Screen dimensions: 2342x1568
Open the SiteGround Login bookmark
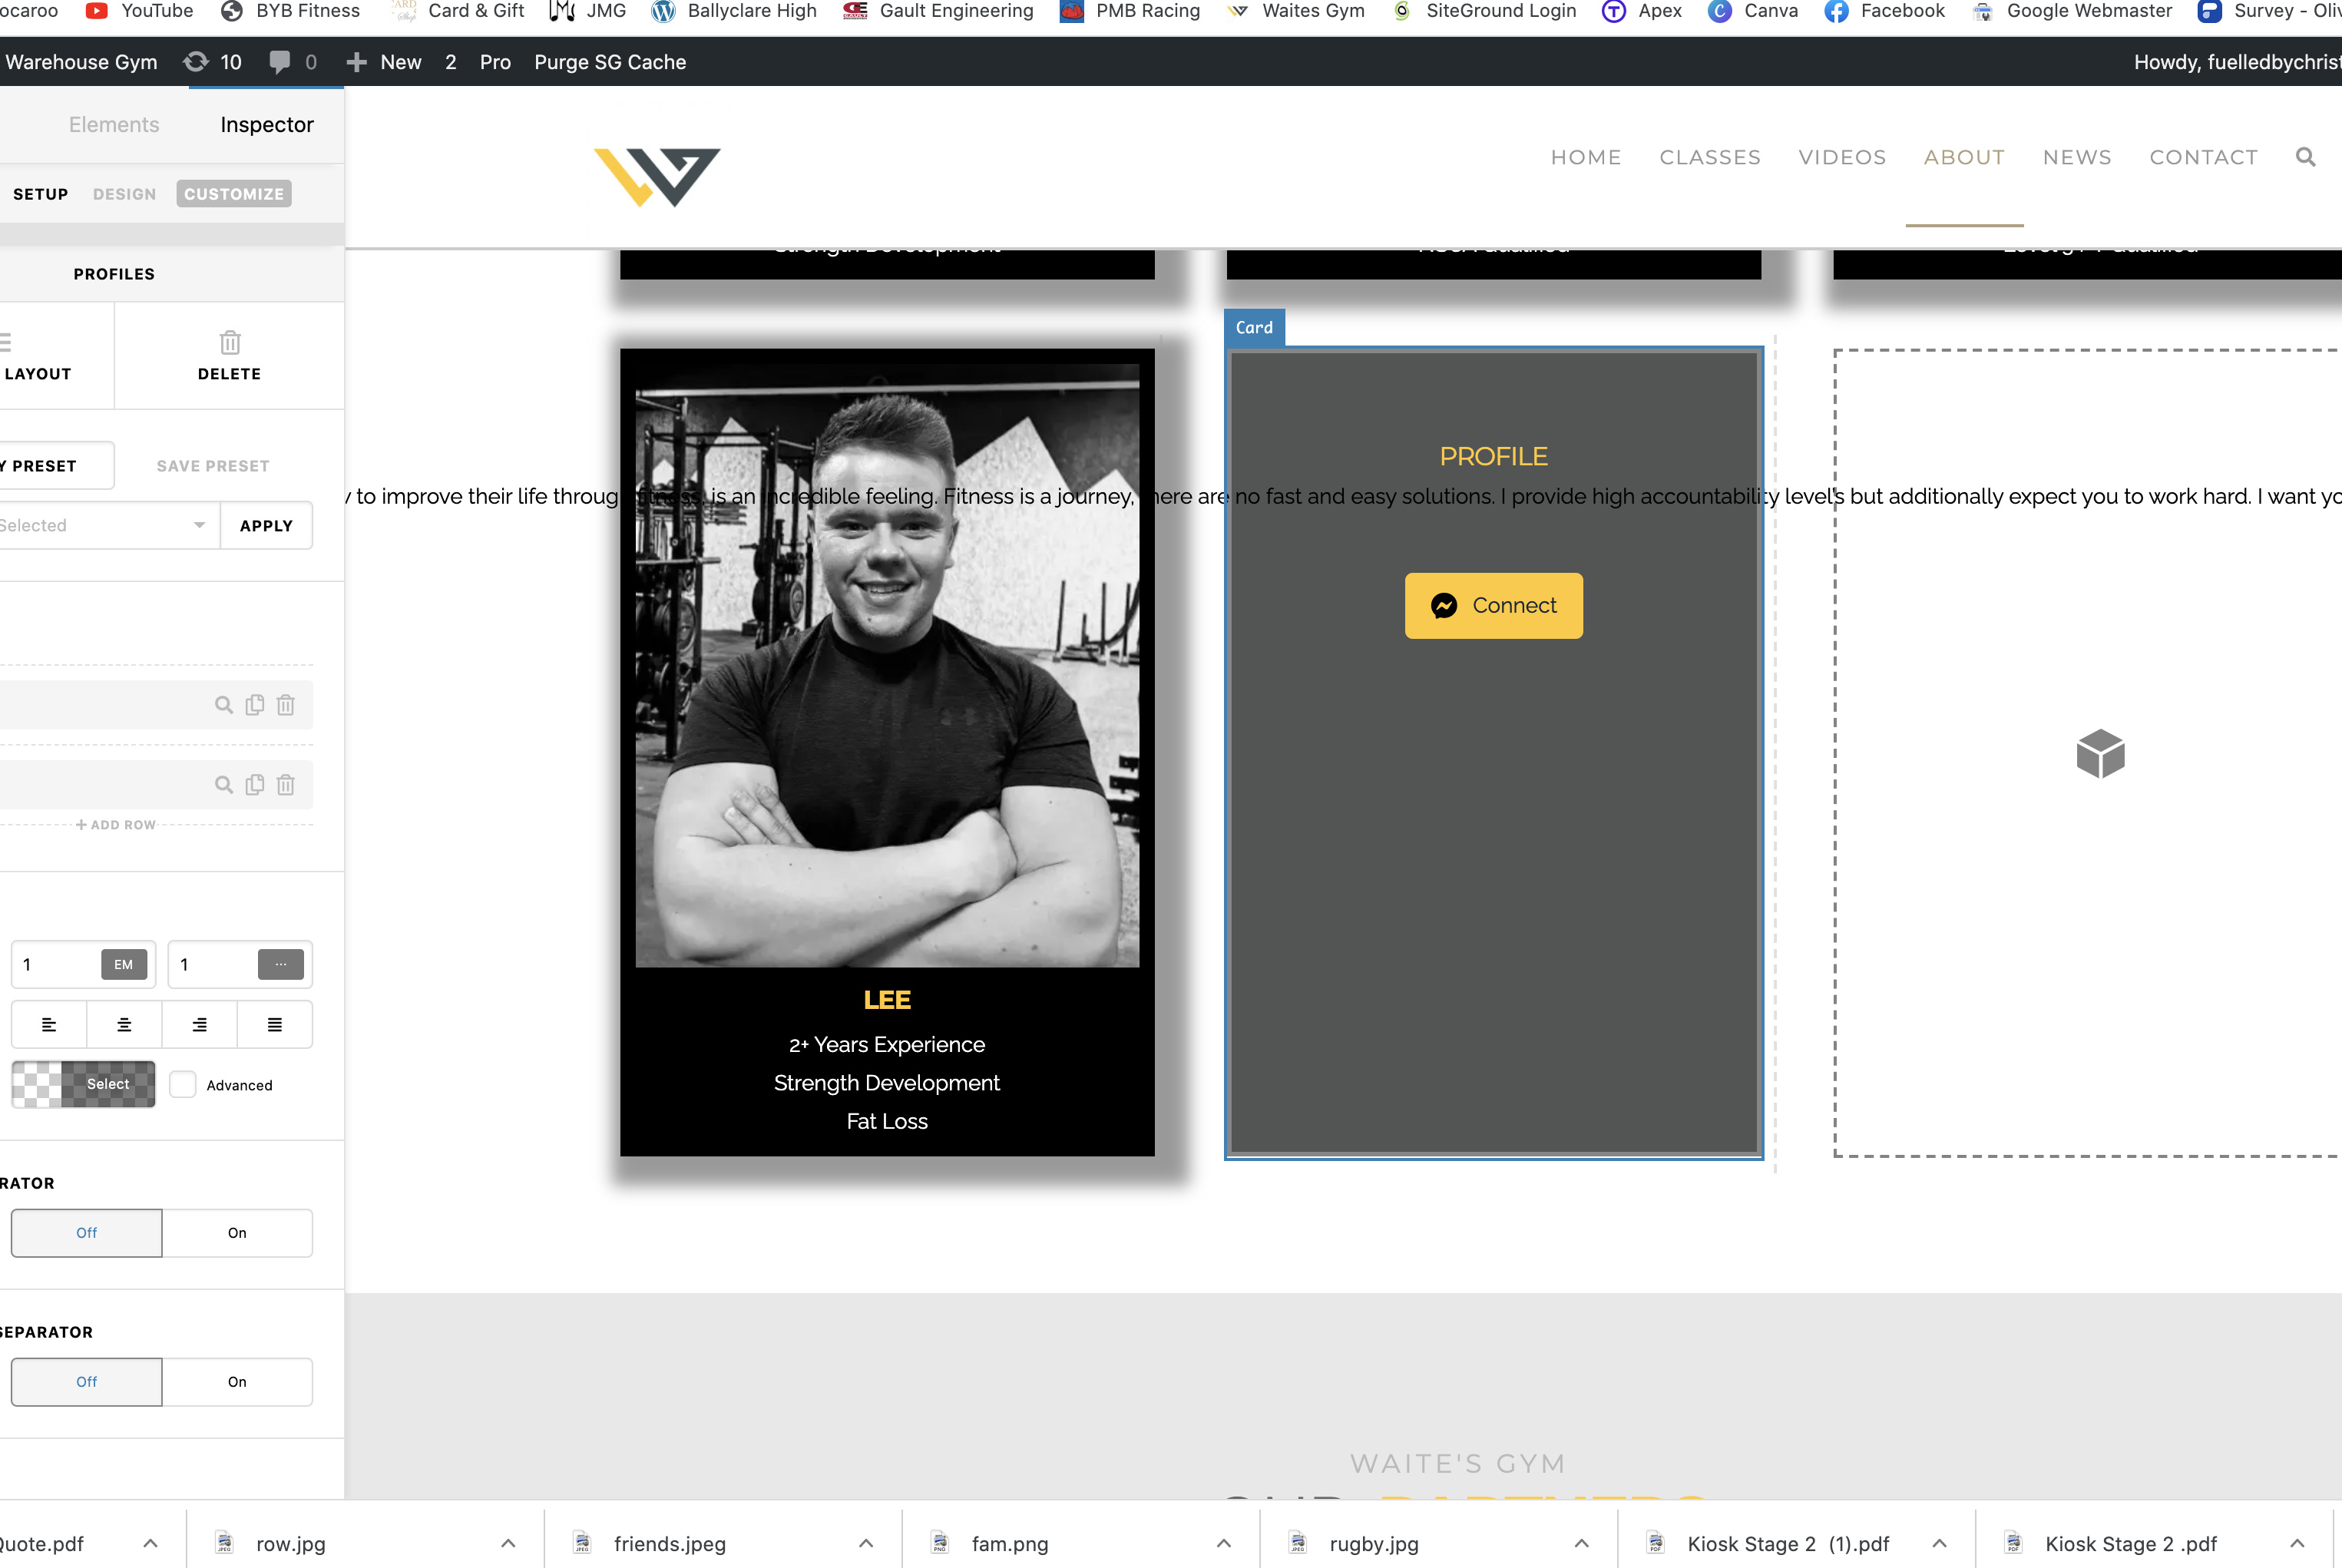coord(1484,11)
